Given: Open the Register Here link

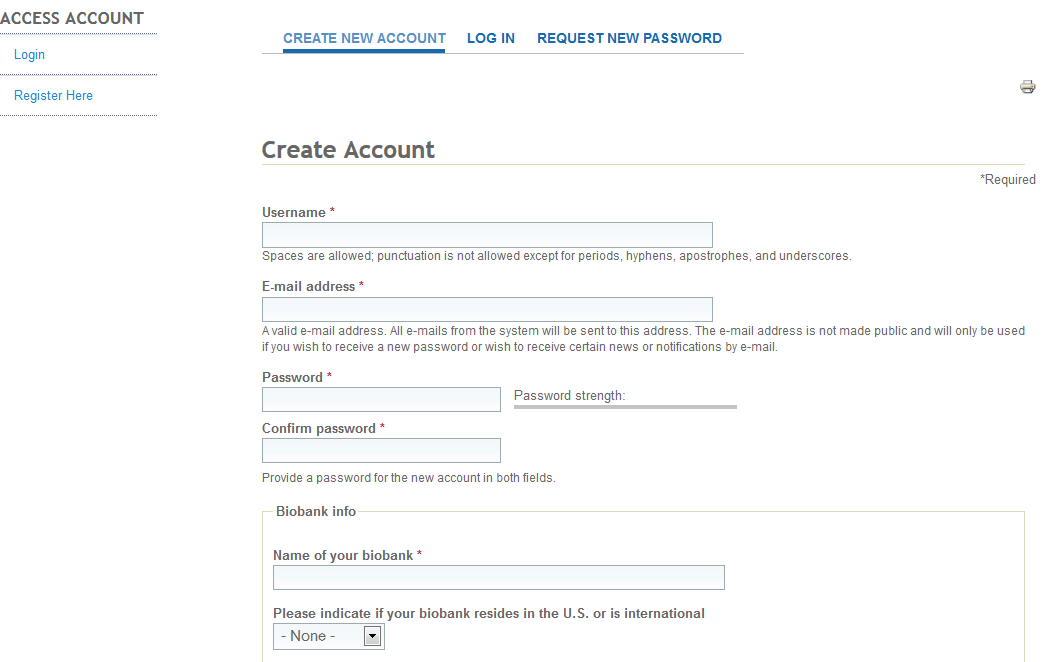Looking at the screenshot, I should (x=53, y=96).
